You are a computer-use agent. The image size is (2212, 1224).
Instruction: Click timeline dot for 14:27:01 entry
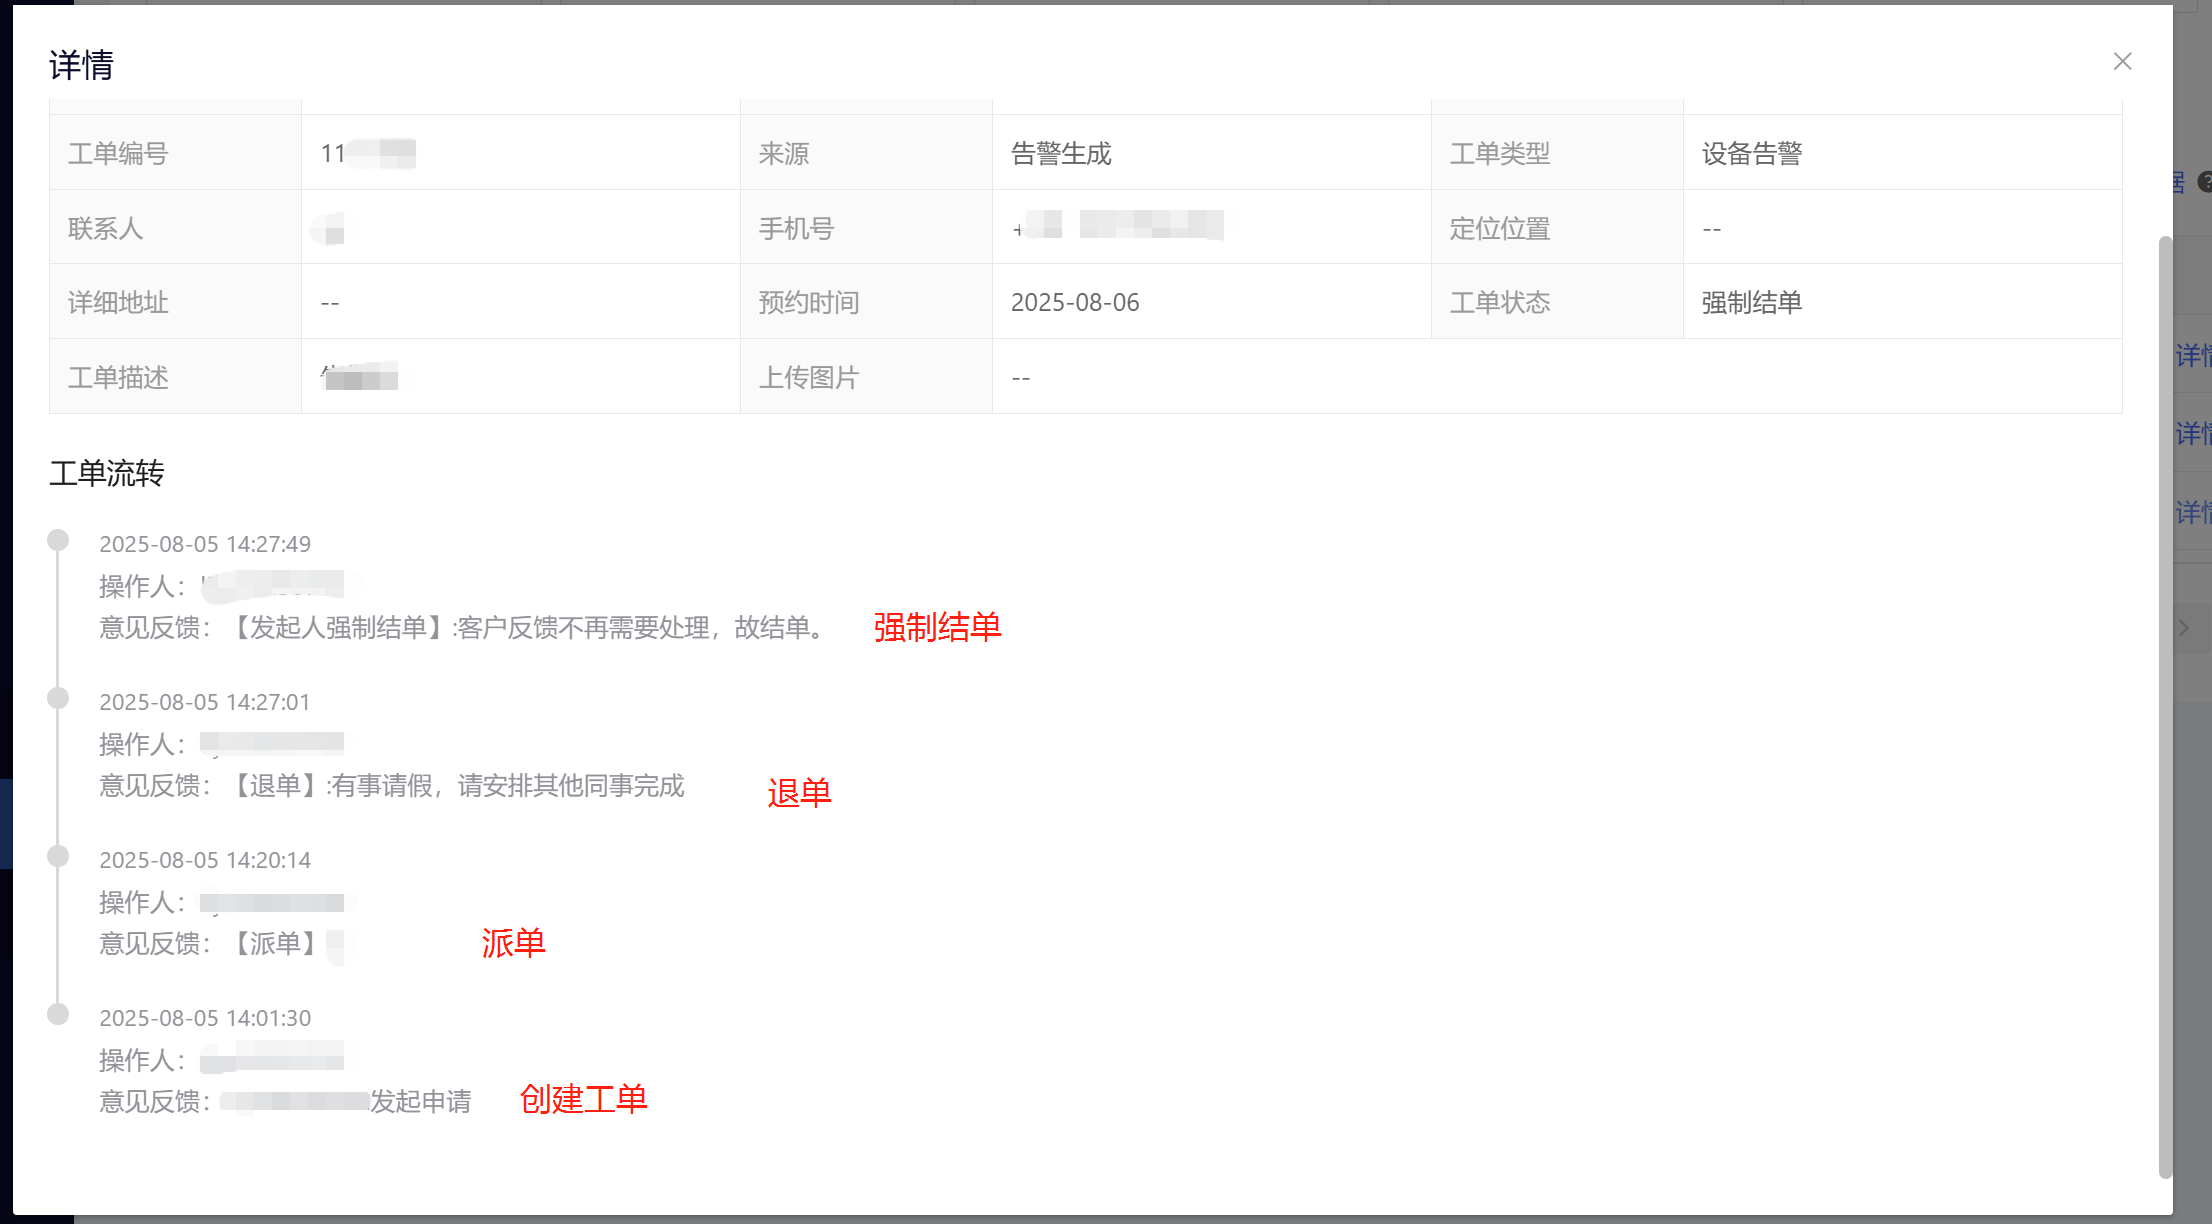[58, 698]
